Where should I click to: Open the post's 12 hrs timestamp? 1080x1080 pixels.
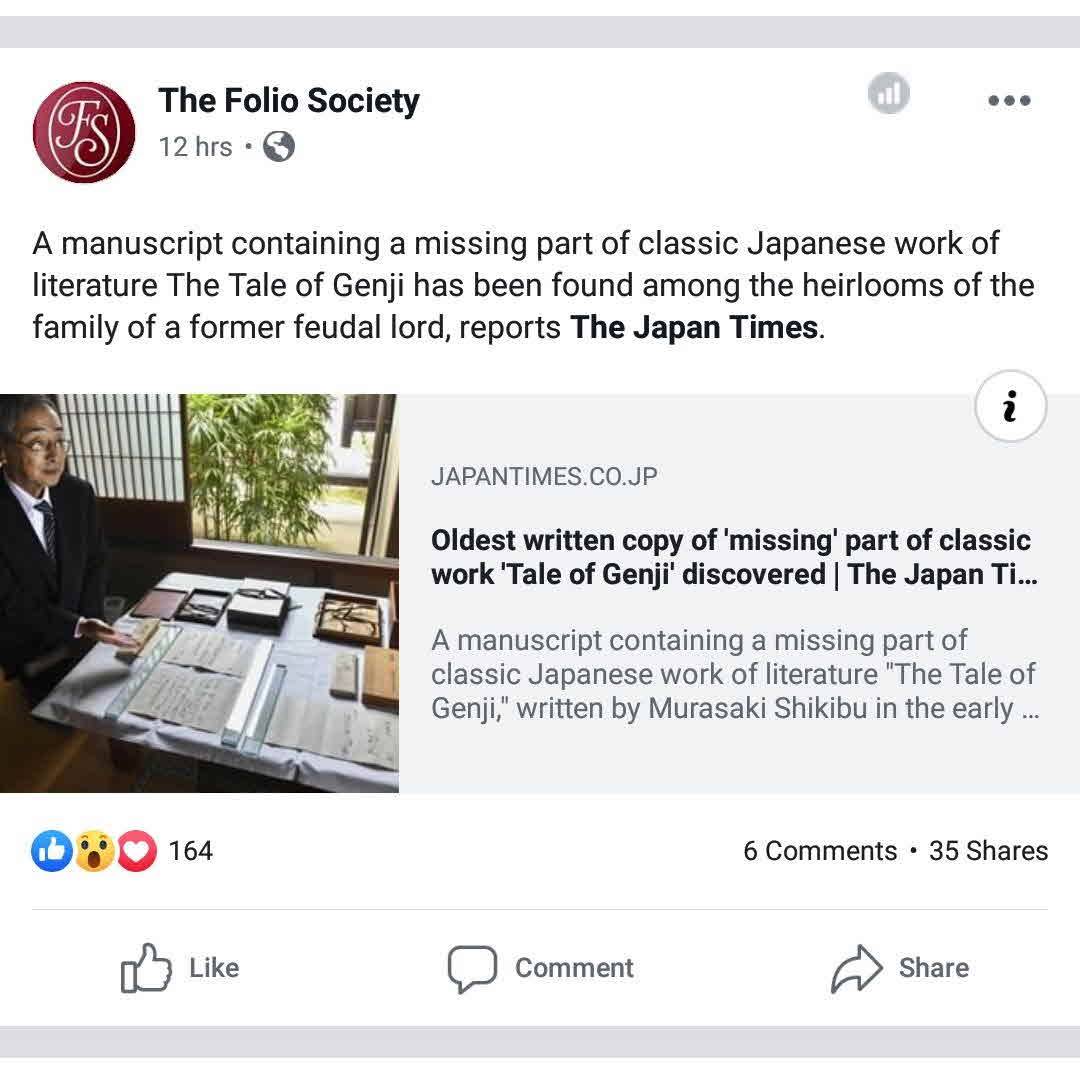[x=195, y=147]
